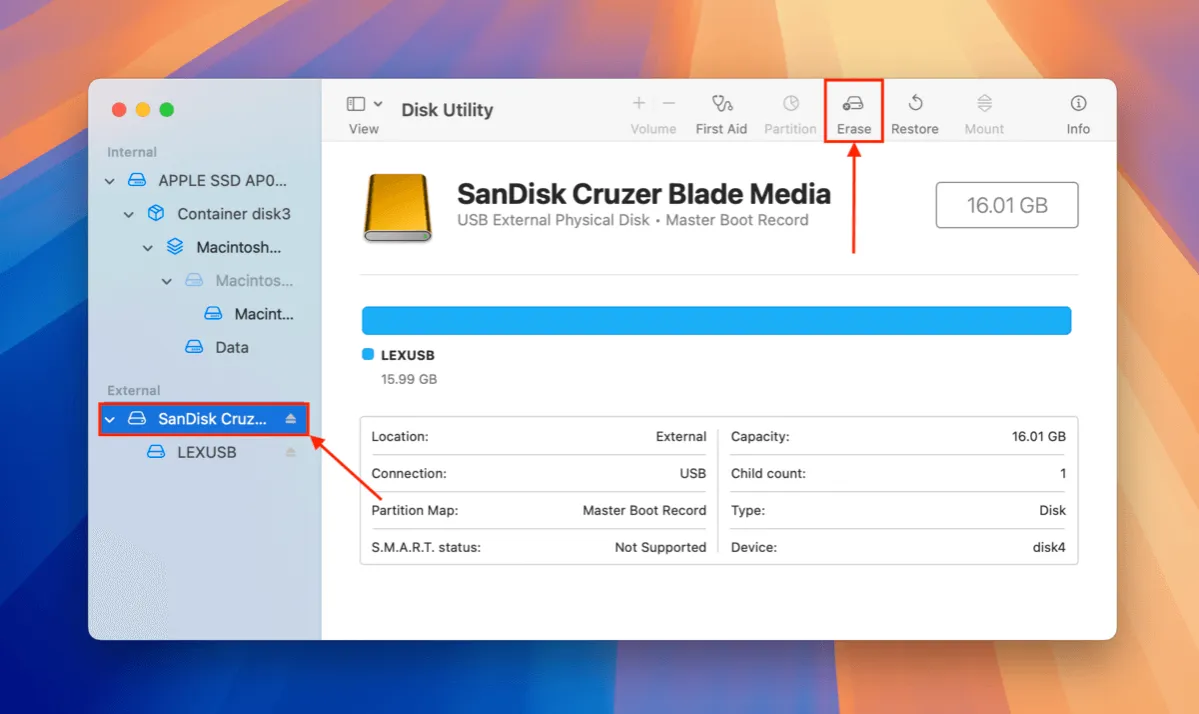Collapse Container disk3 in sidebar
Viewport: 1199px width, 714px height.
[x=129, y=214]
